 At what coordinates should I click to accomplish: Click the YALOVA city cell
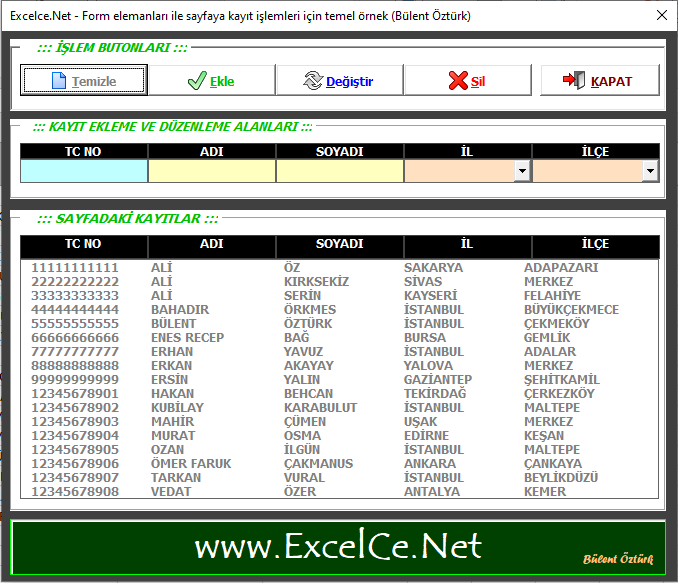coord(429,365)
